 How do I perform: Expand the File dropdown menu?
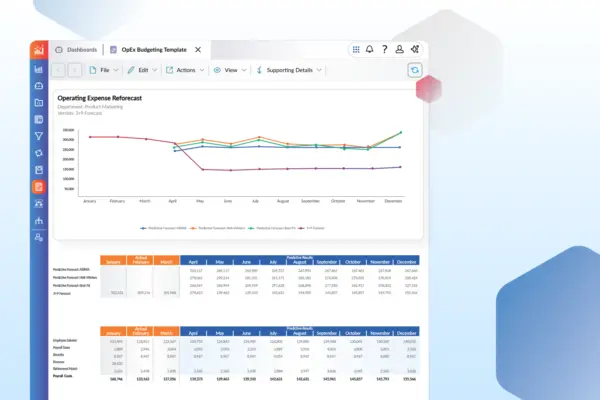[104, 70]
